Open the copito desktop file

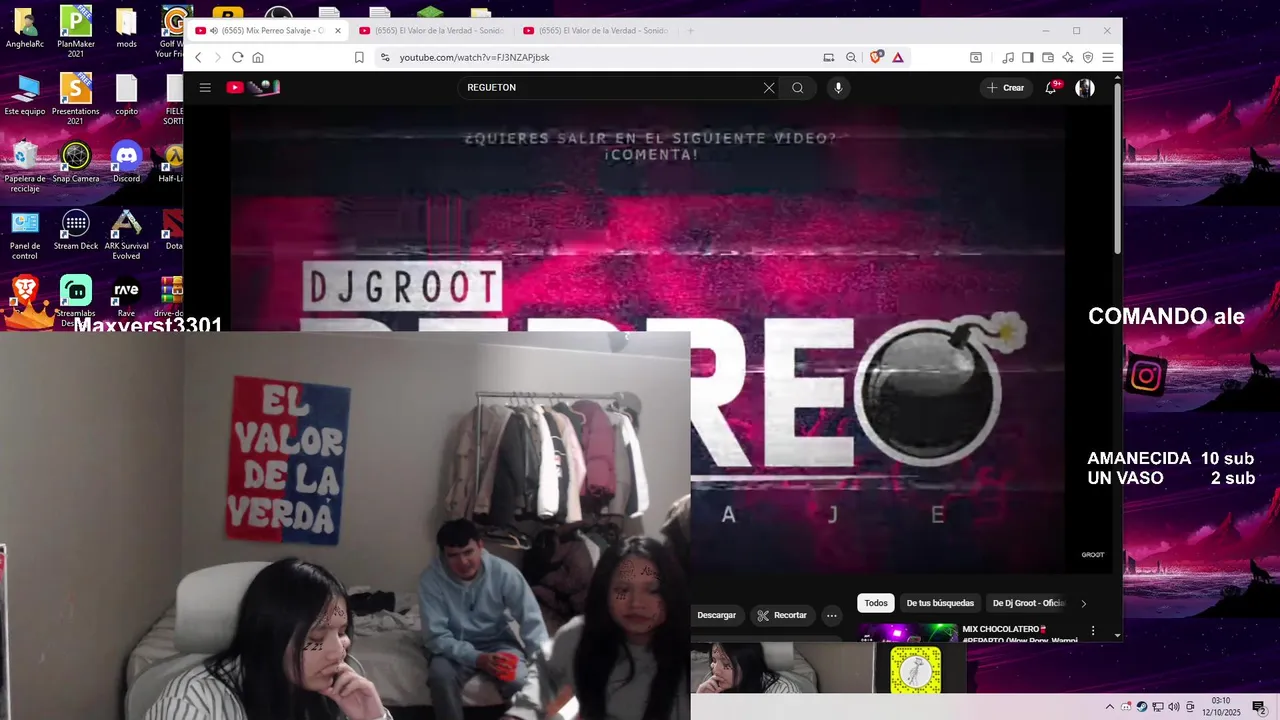click(126, 95)
